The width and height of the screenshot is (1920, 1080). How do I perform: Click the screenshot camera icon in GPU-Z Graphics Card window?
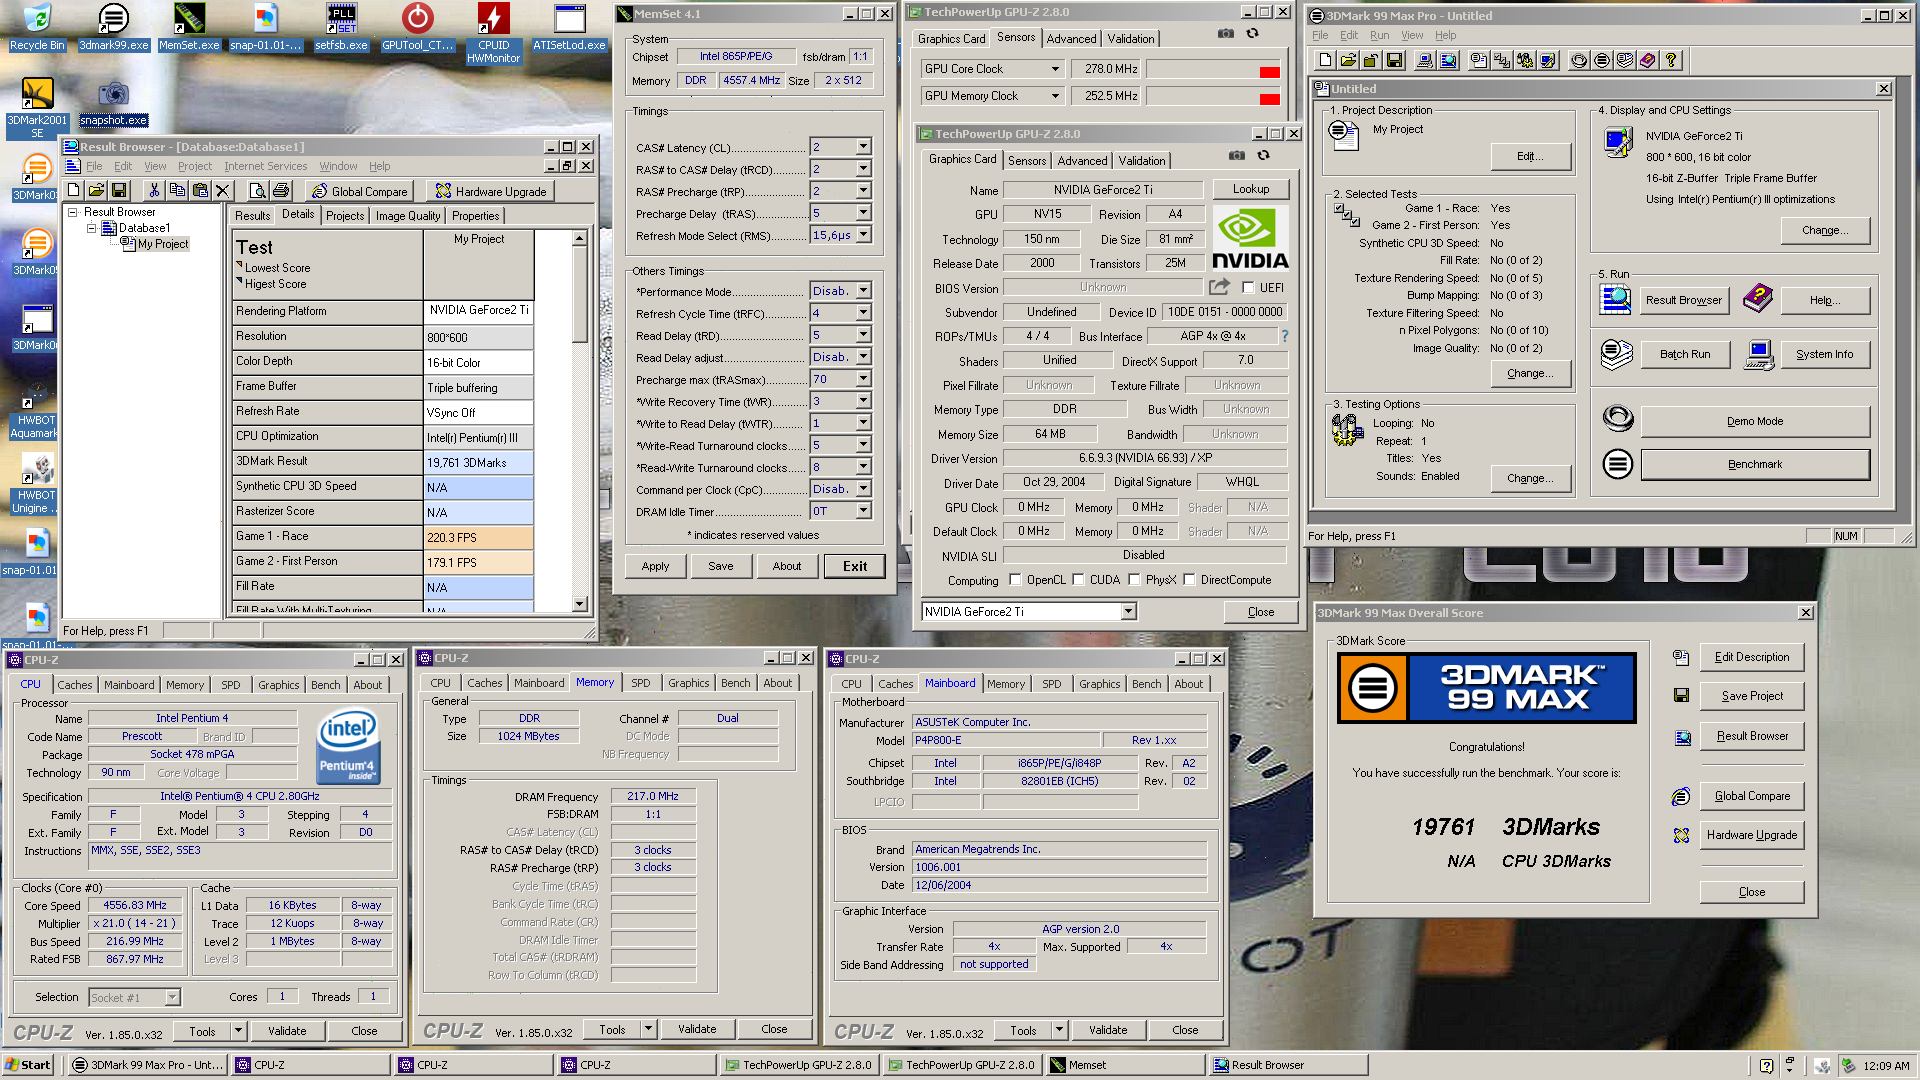[1237, 155]
